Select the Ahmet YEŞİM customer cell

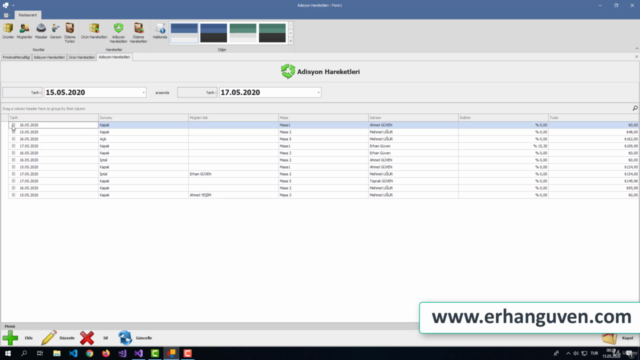[233, 195]
